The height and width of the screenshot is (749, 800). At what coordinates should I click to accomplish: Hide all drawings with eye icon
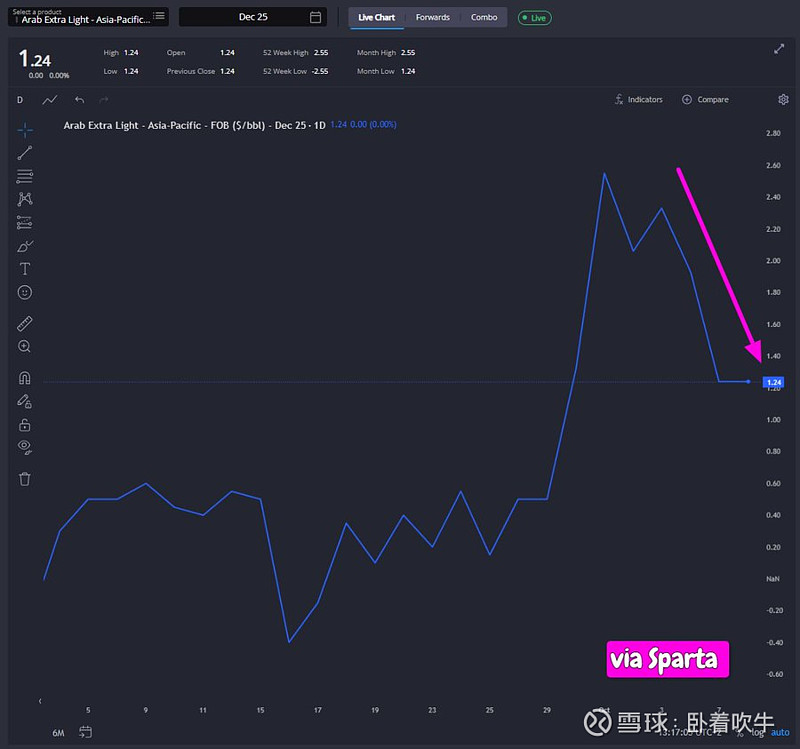(x=25, y=446)
